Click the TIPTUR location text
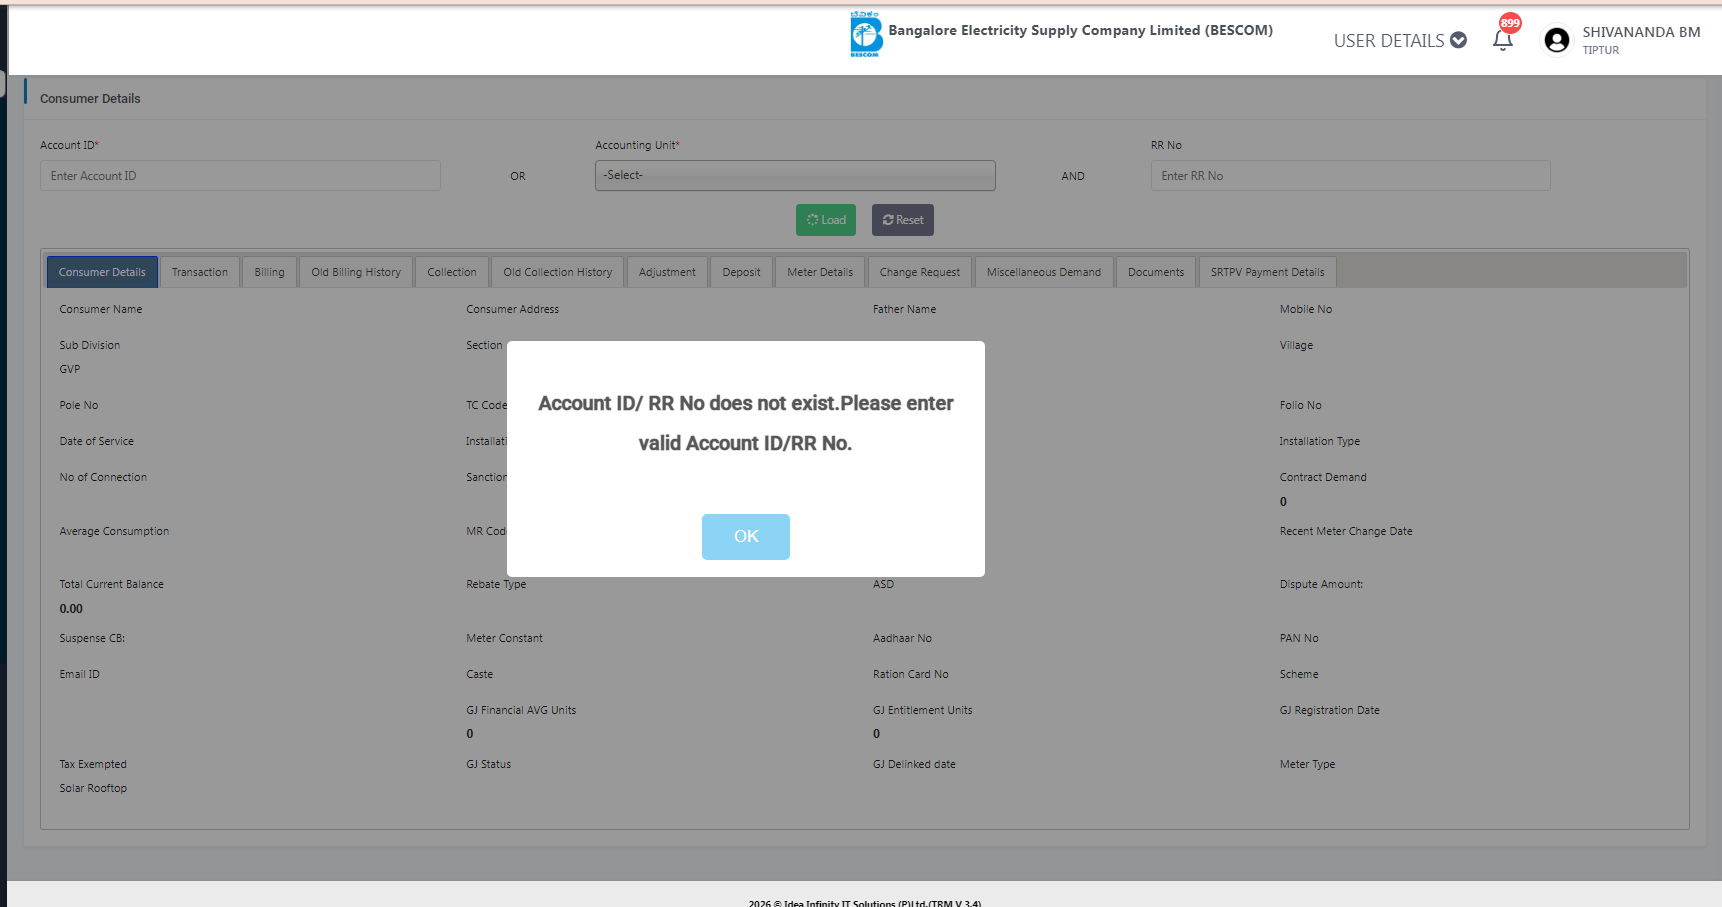 pos(1600,50)
